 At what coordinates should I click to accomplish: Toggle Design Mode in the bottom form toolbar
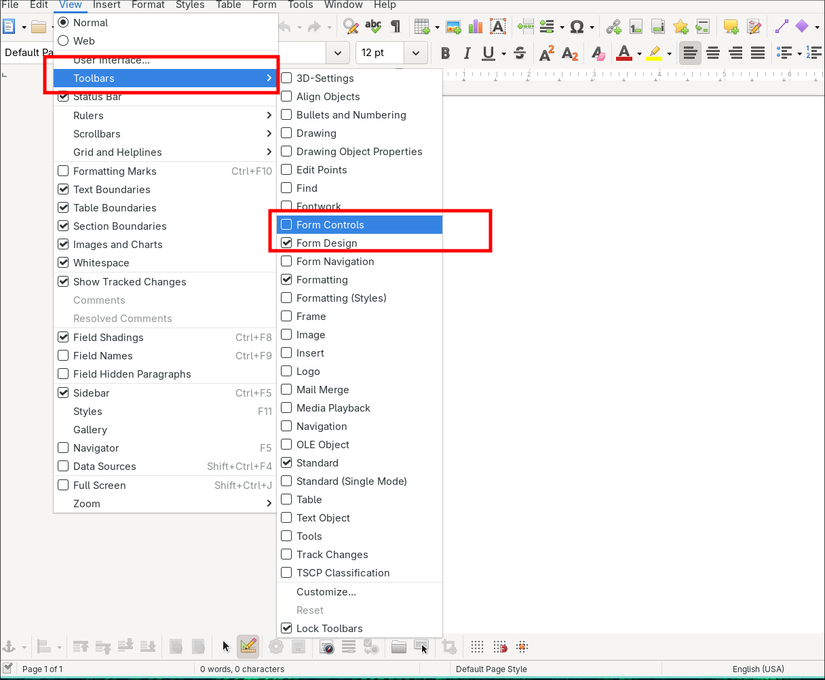(x=248, y=647)
